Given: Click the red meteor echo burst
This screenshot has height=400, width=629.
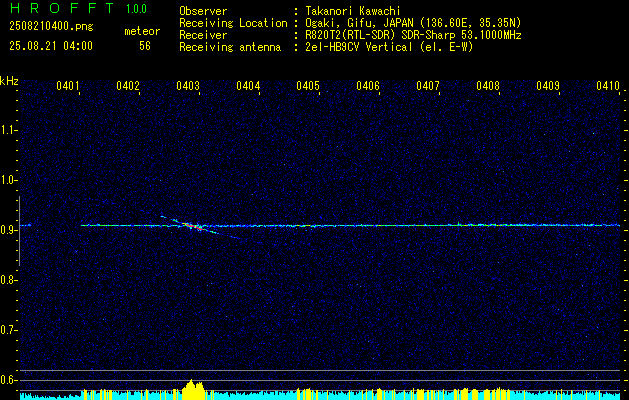Looking at the screenshot, I should 193,227.
